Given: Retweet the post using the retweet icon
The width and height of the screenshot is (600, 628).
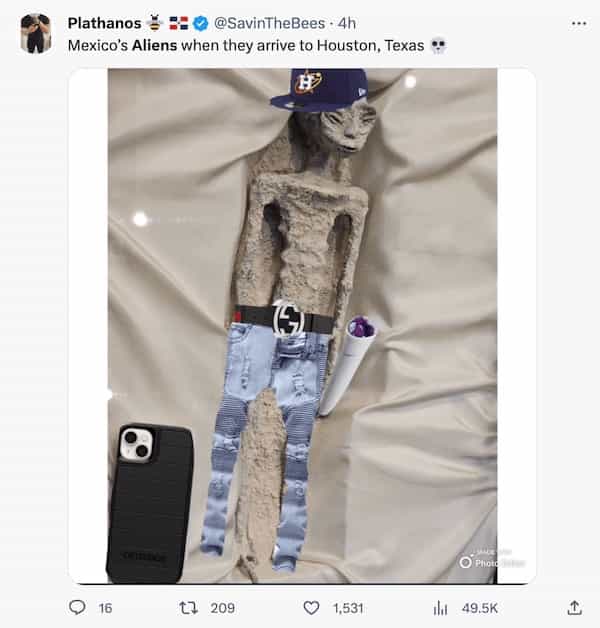Looking at the screenshot, I should point(188,608).
